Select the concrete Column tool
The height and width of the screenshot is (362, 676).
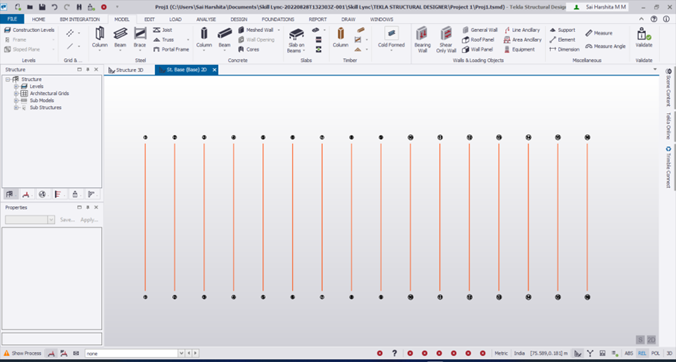pos(204,37)
